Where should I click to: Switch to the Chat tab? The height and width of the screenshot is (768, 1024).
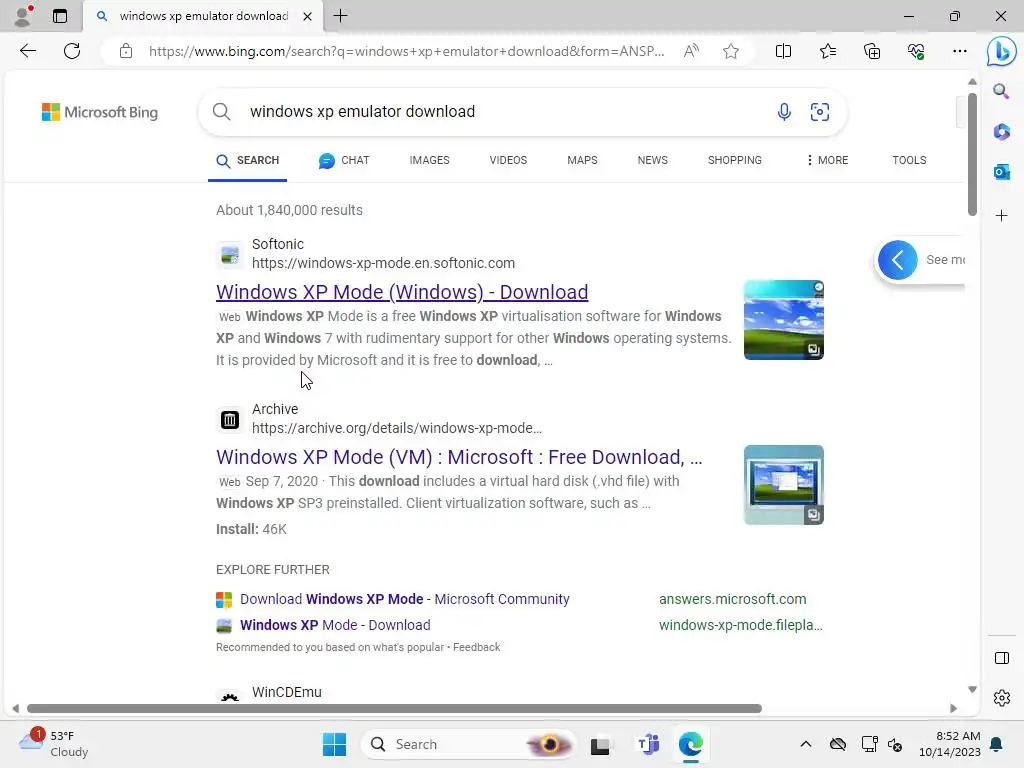[344, 161]
